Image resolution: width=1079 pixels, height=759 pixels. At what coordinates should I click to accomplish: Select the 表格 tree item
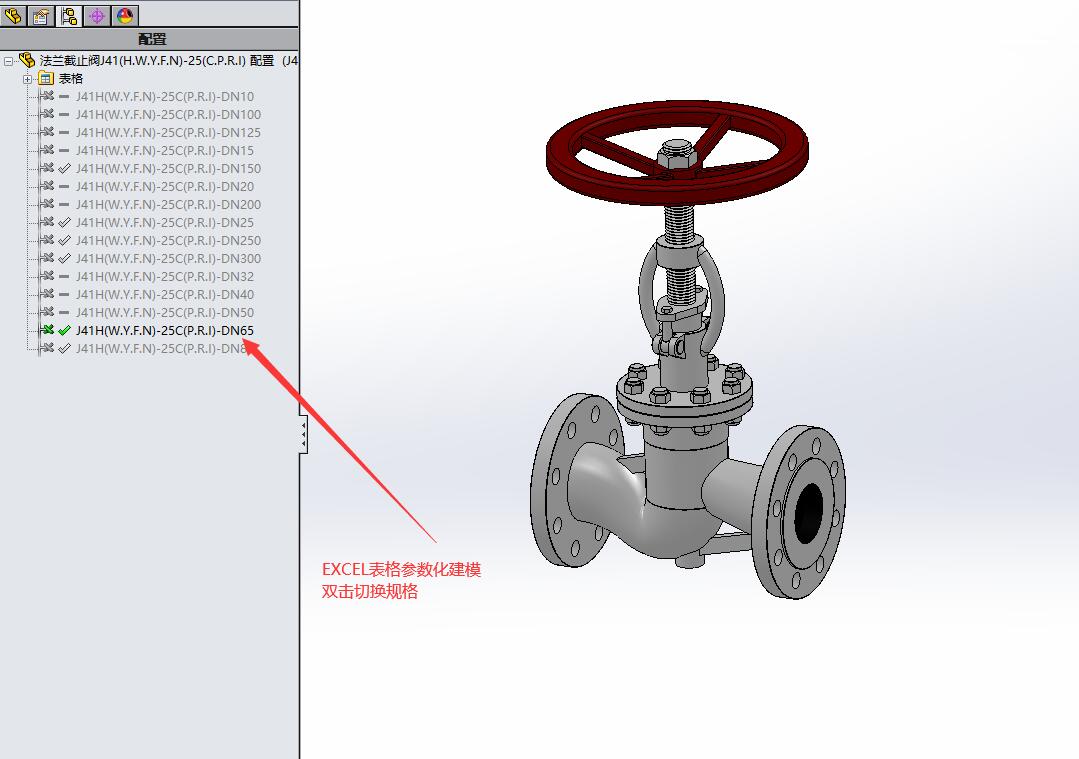tap(71, 78)
